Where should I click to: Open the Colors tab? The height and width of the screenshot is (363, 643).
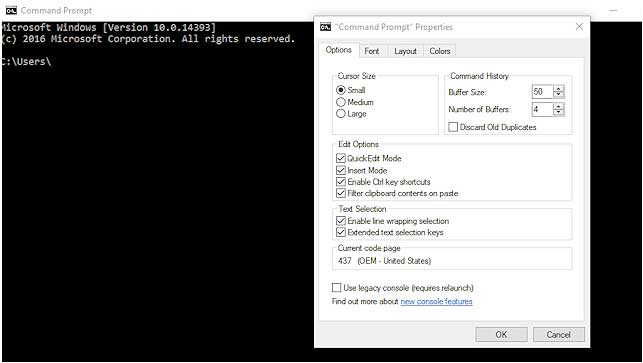pos(440,51)
